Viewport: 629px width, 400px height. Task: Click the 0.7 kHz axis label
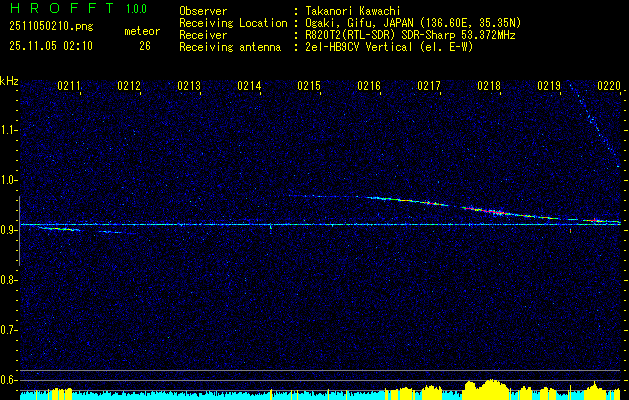[x=8, y=330]
